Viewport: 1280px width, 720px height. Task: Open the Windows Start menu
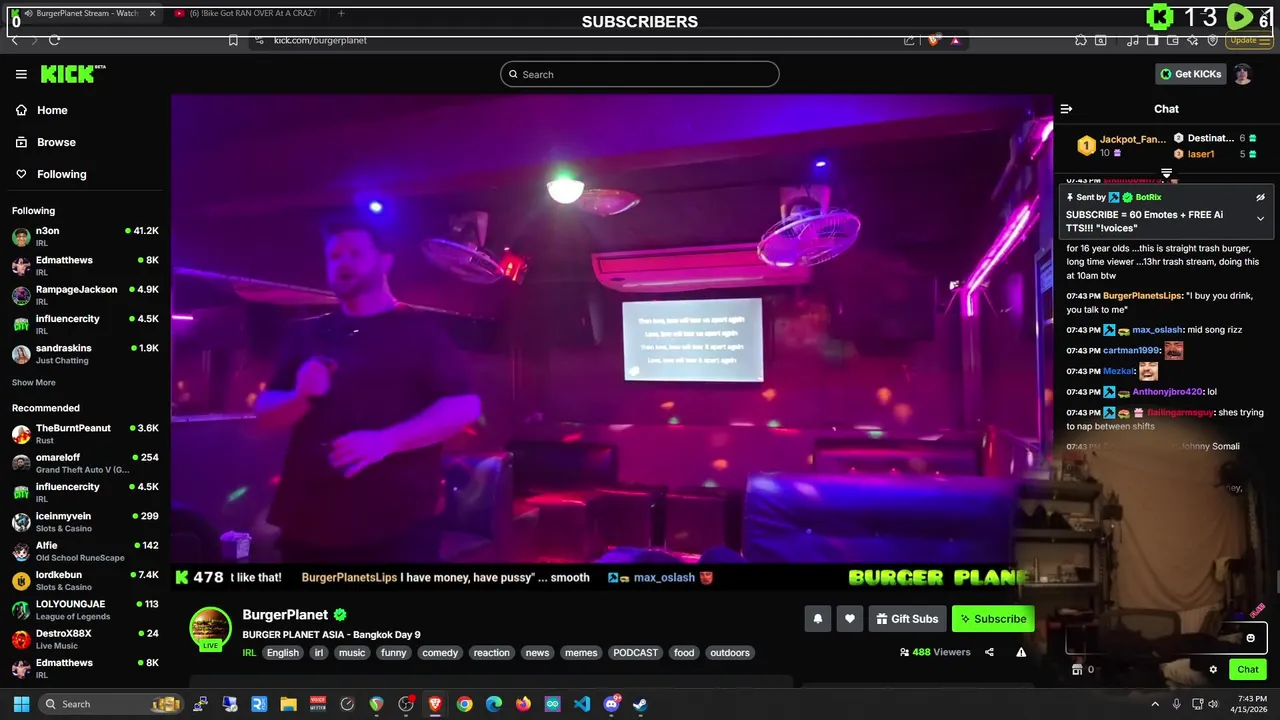click(x=21, y=704)
